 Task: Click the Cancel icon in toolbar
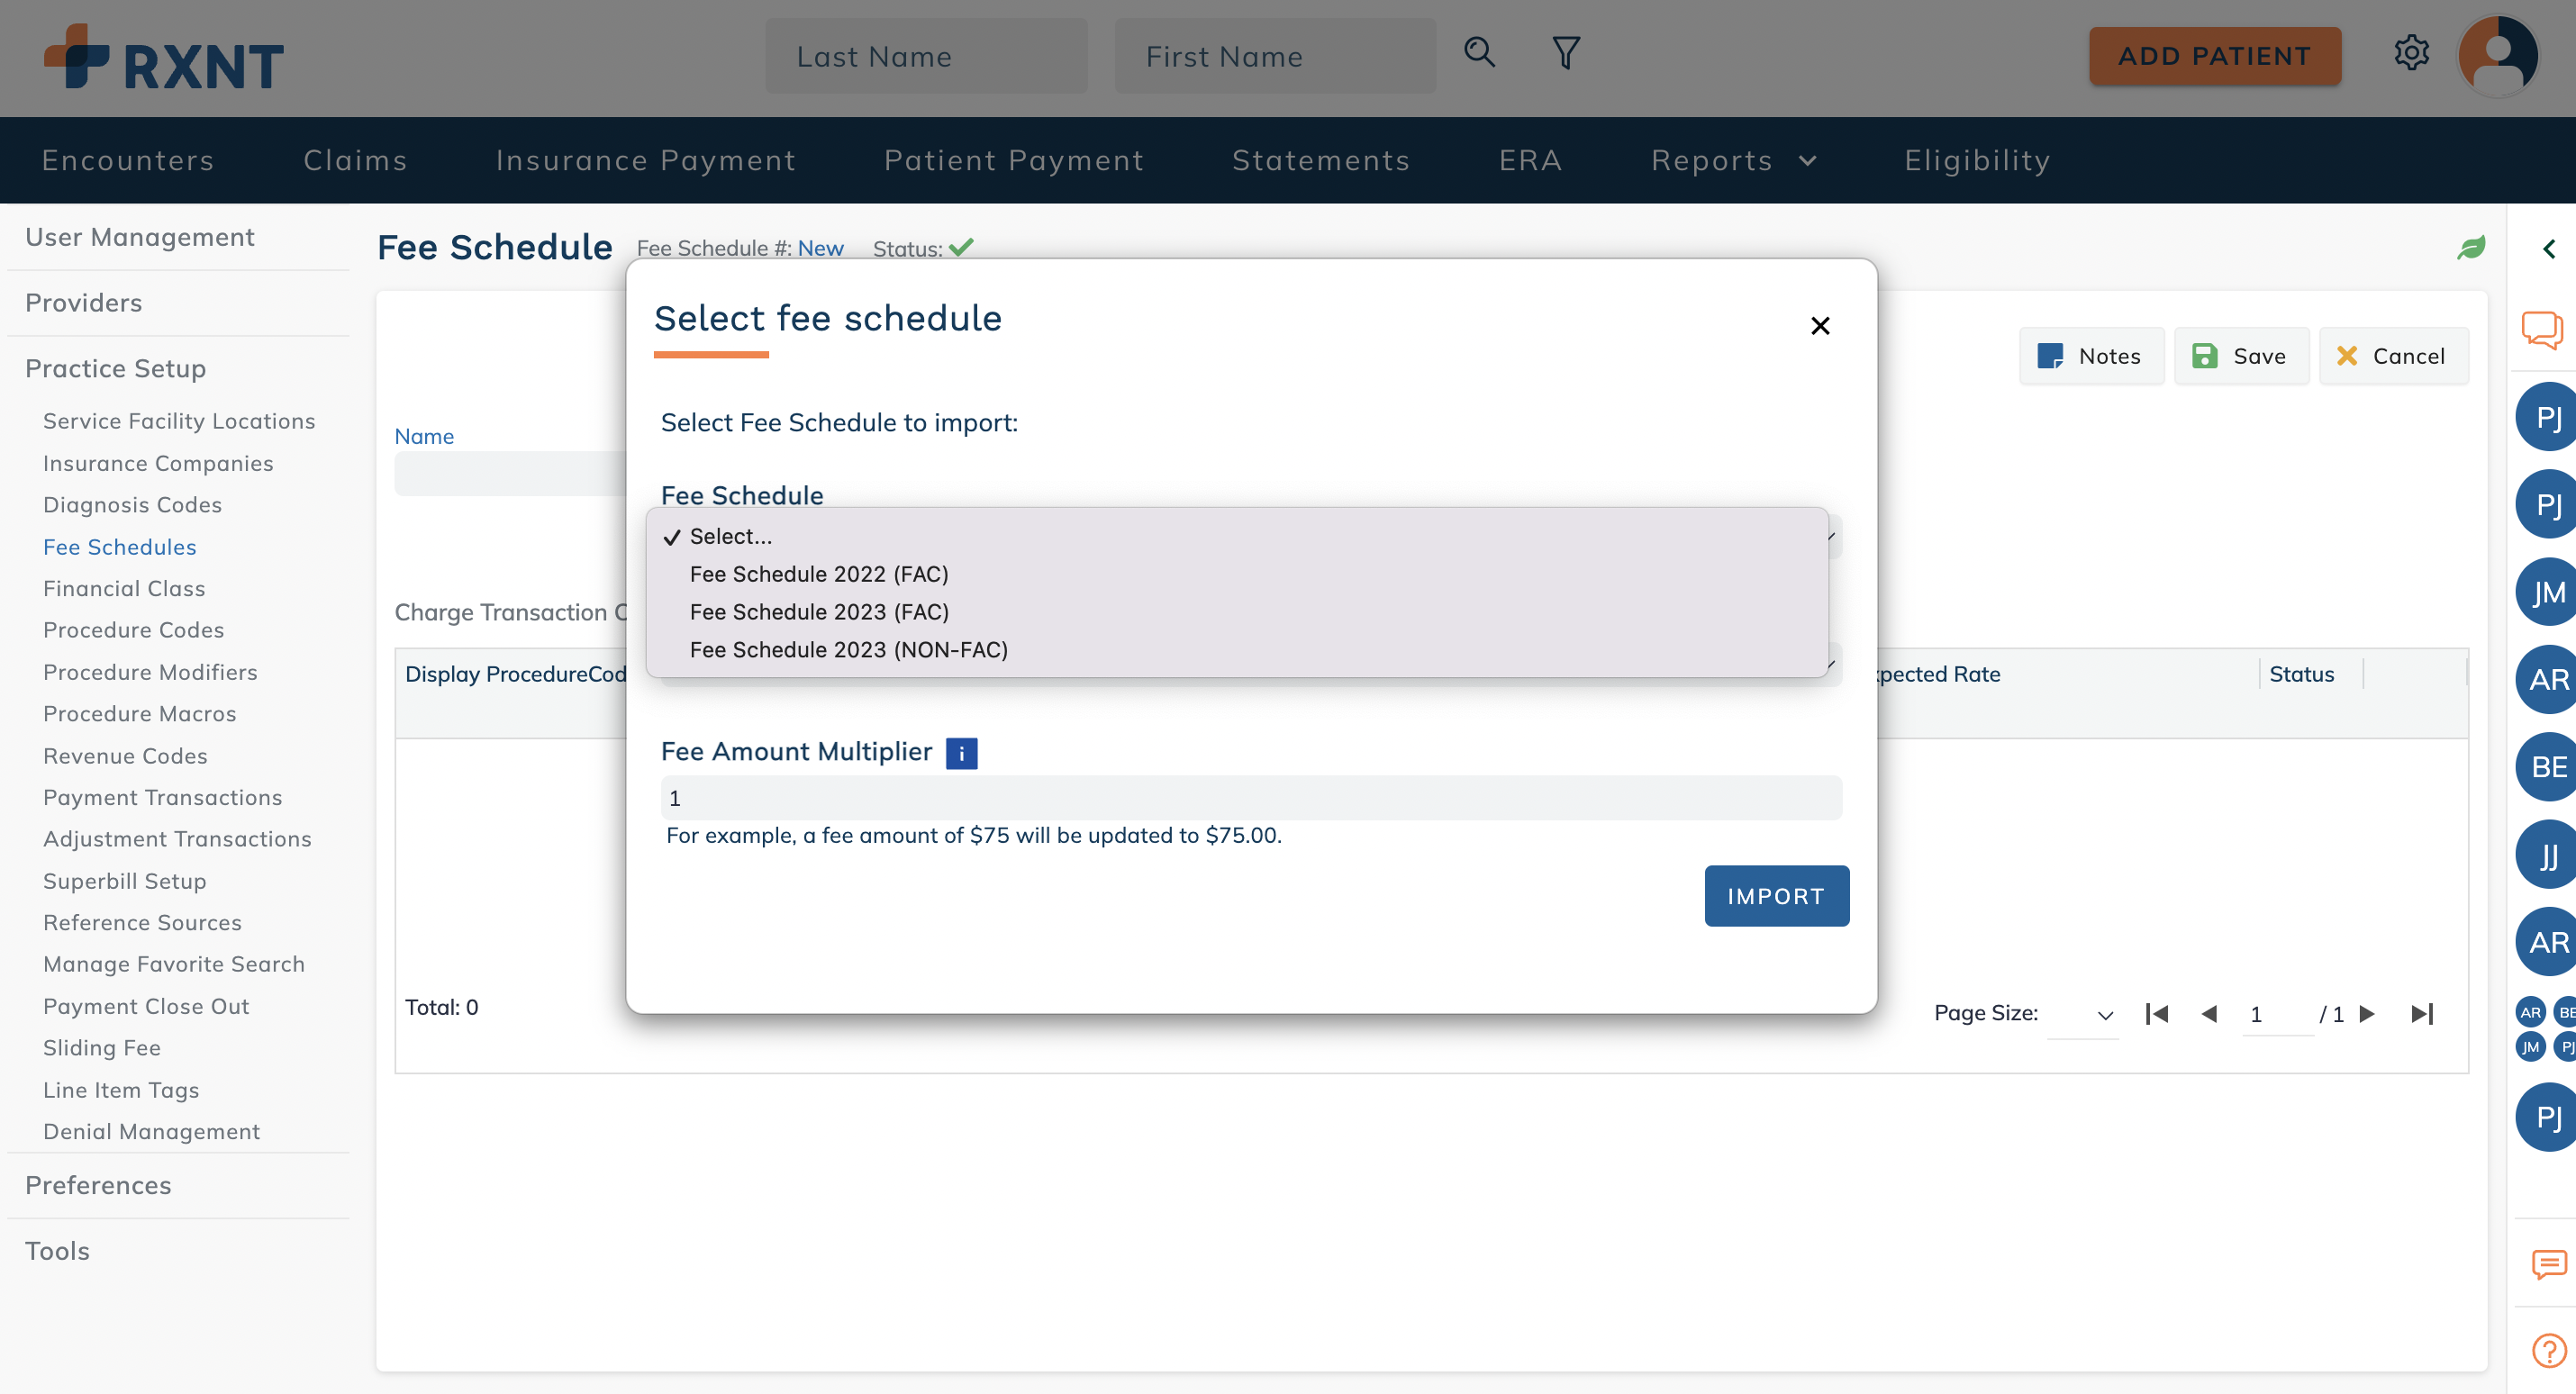(2346, 356)
